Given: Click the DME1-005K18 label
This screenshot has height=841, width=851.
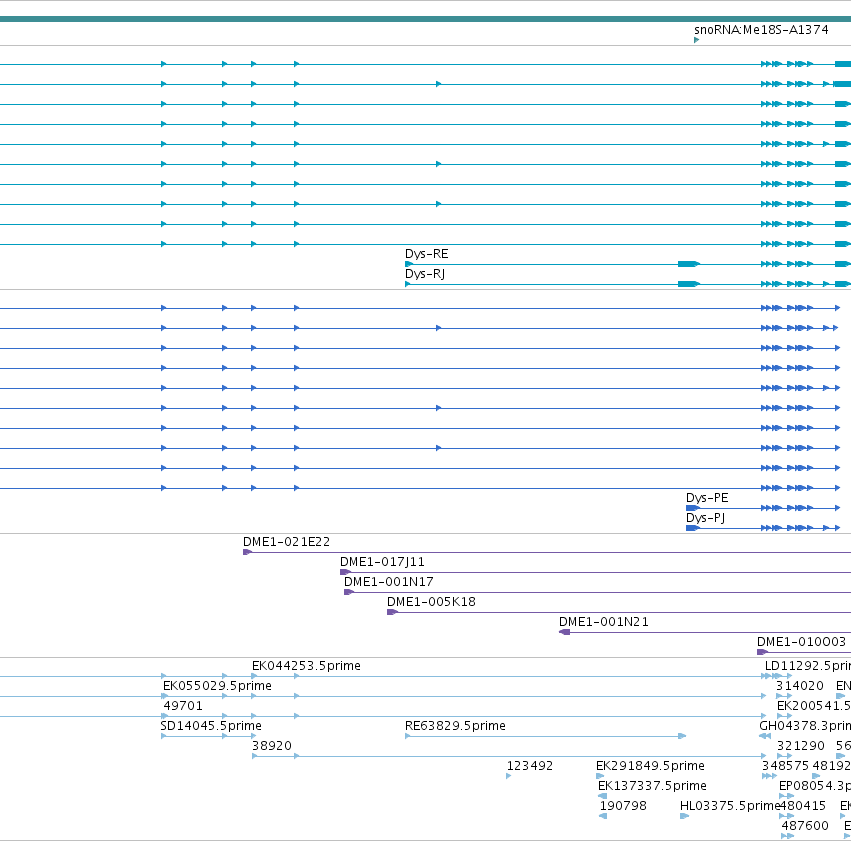Looking at the screenshot, I should coord(431,602).
